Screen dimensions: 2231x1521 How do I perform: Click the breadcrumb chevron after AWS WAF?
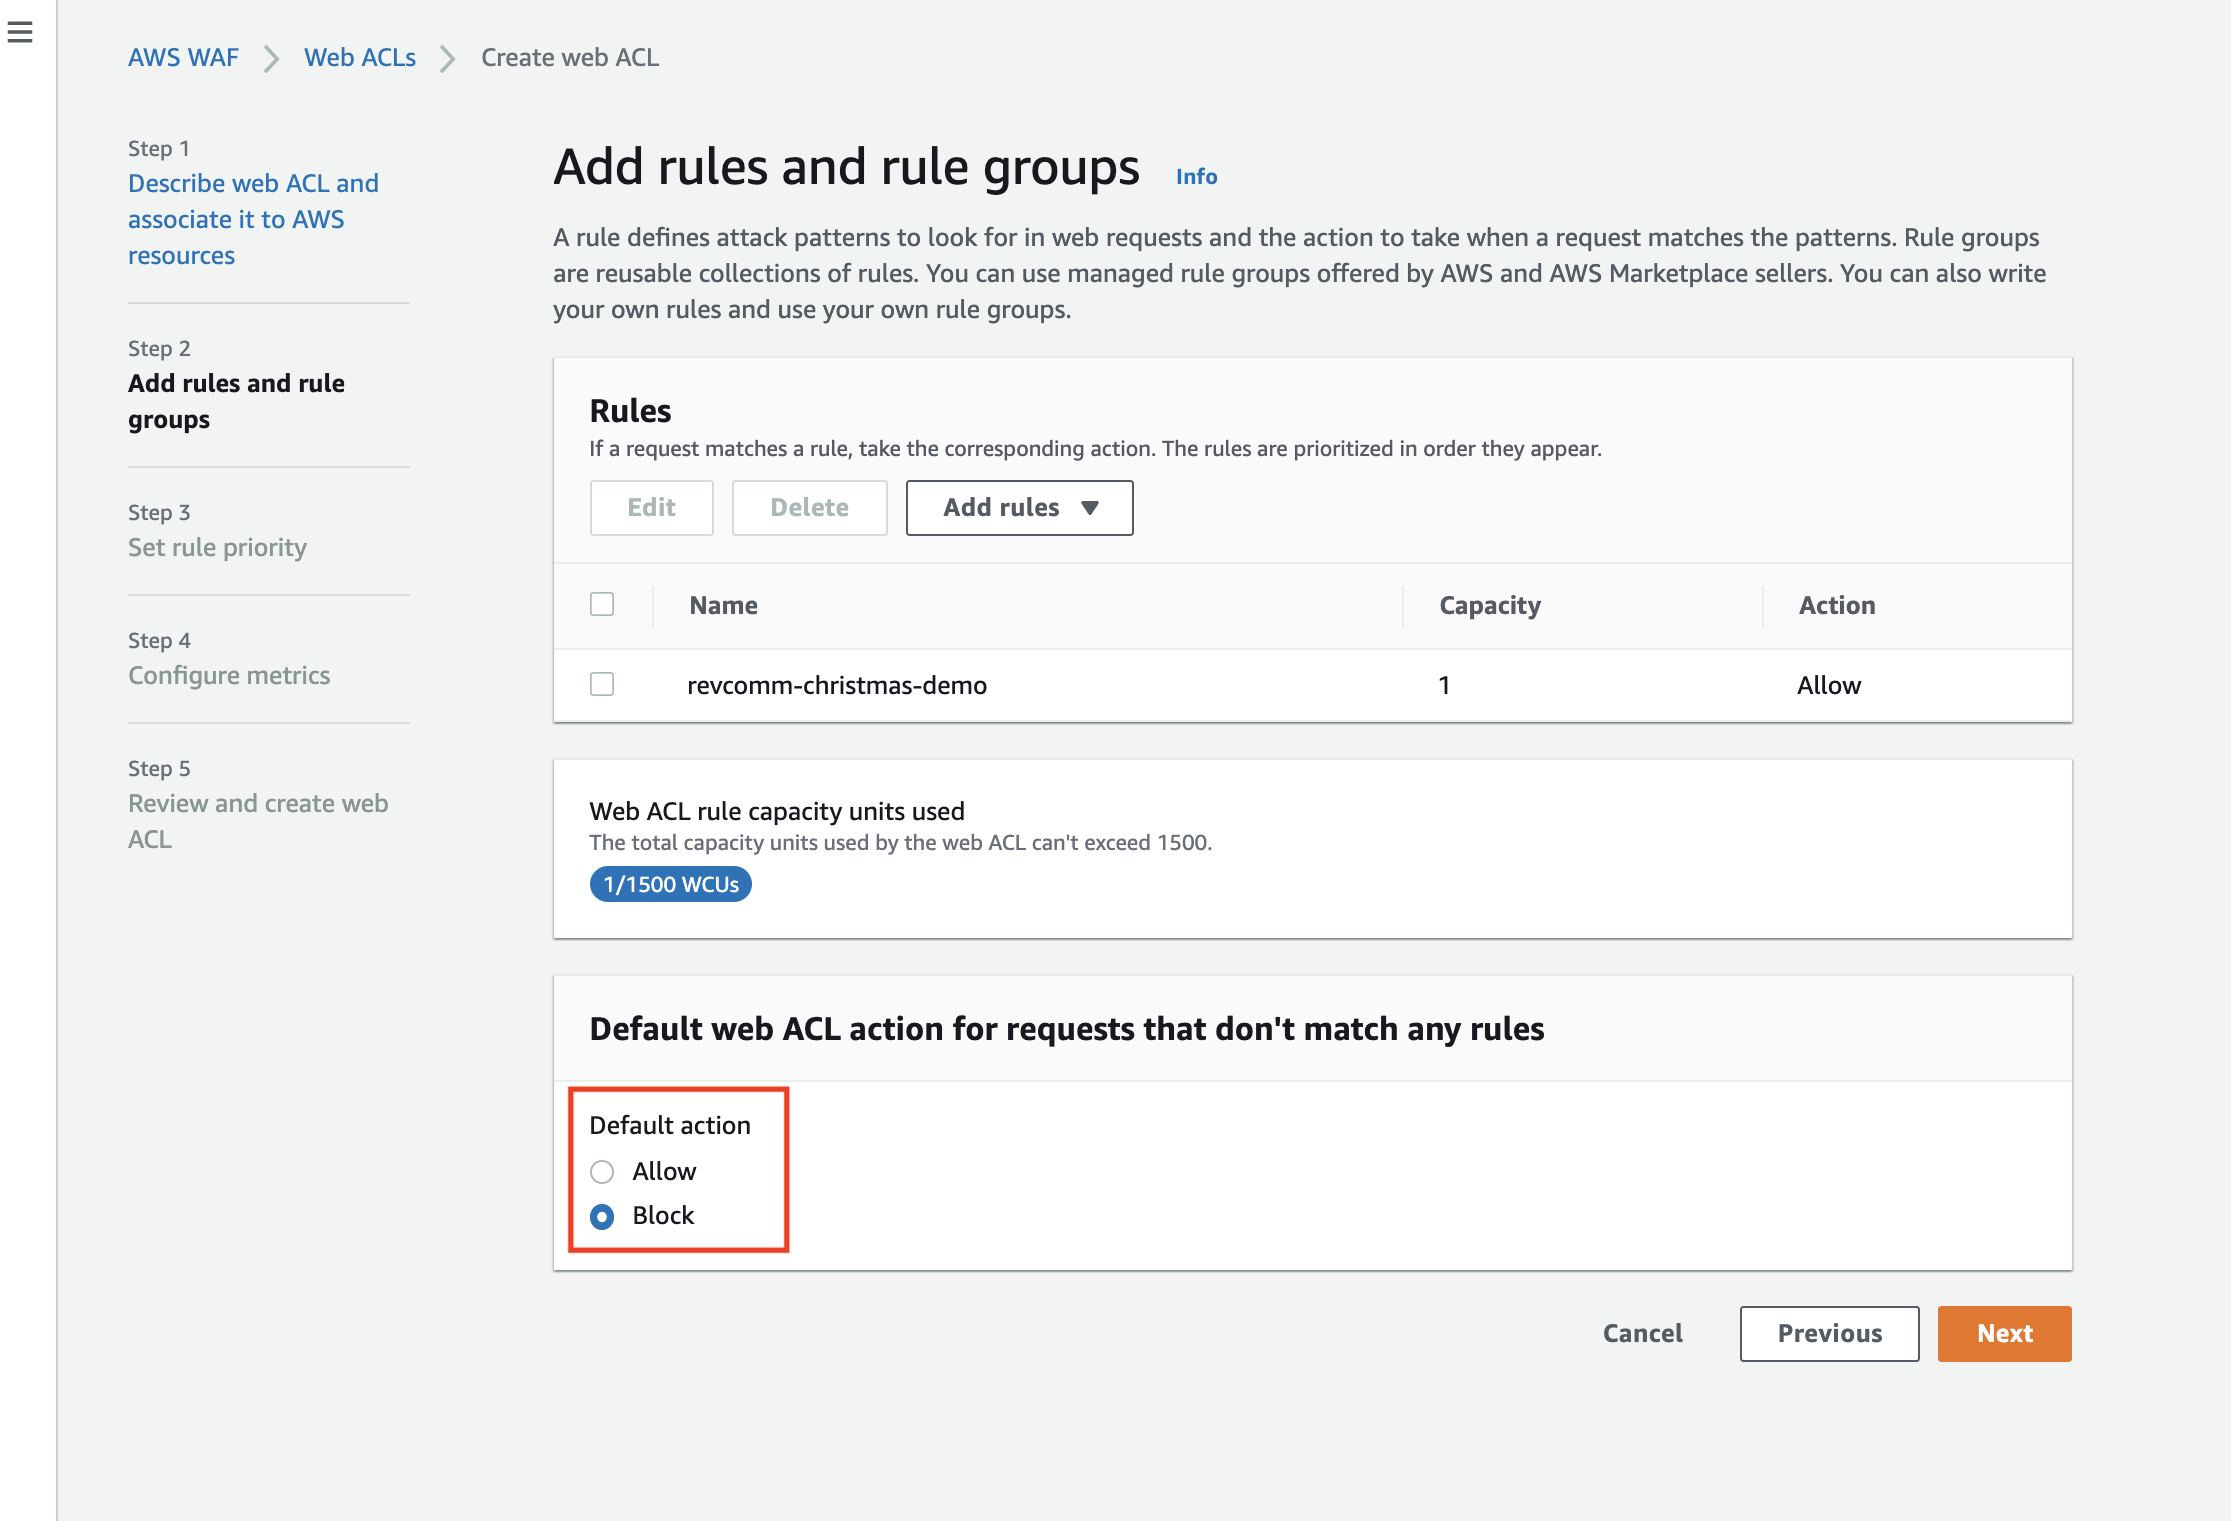271,59
